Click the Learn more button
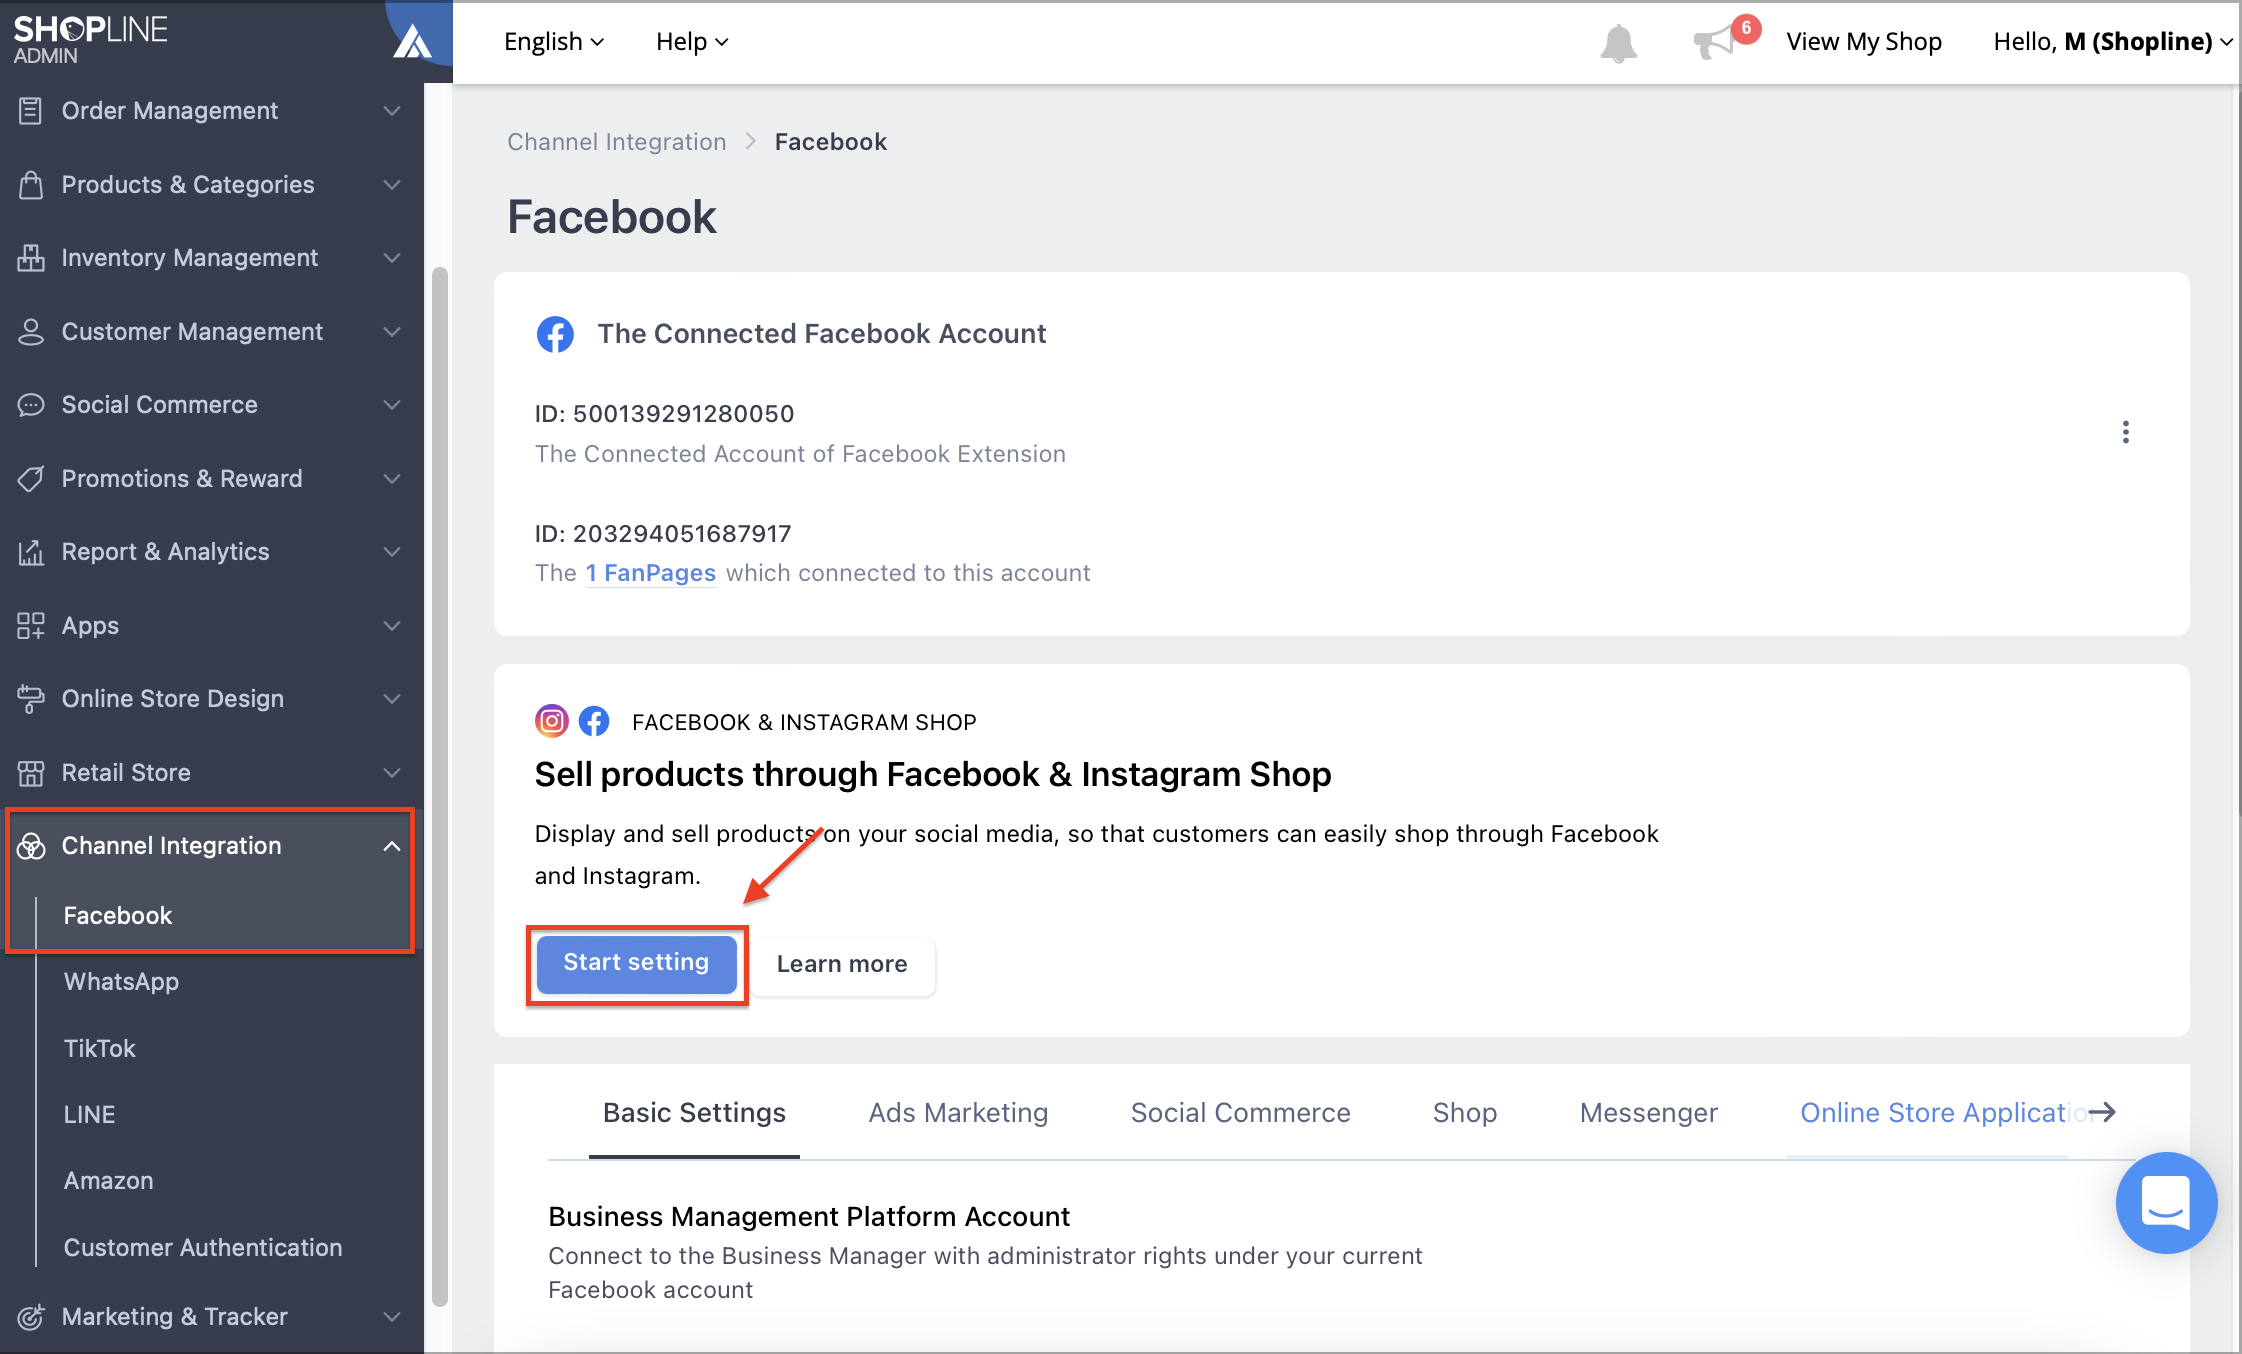 (x=842, y=965)
